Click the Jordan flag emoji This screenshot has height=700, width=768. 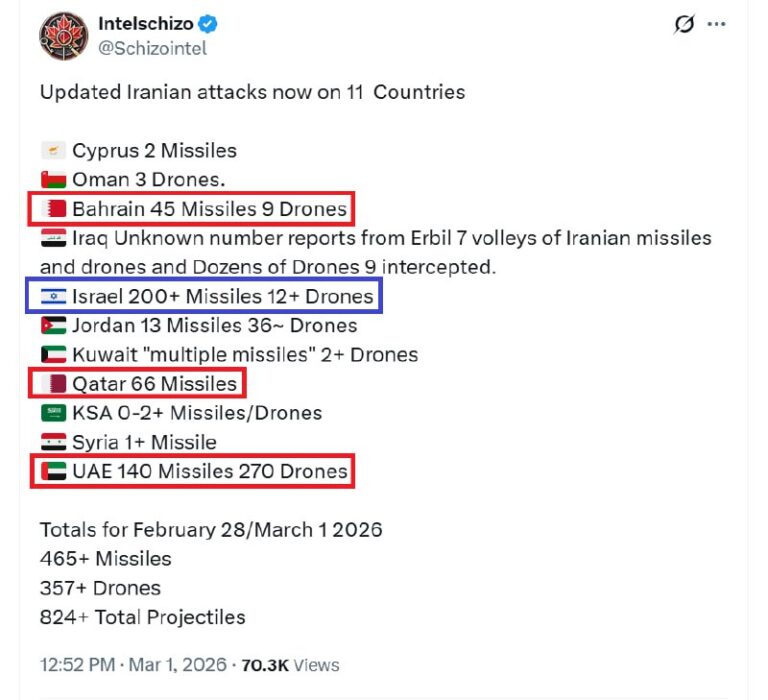point(54,325)
